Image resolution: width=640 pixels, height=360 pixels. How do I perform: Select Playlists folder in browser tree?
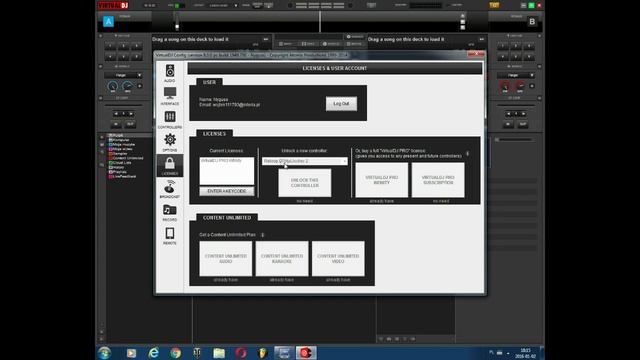pos(118,172)
